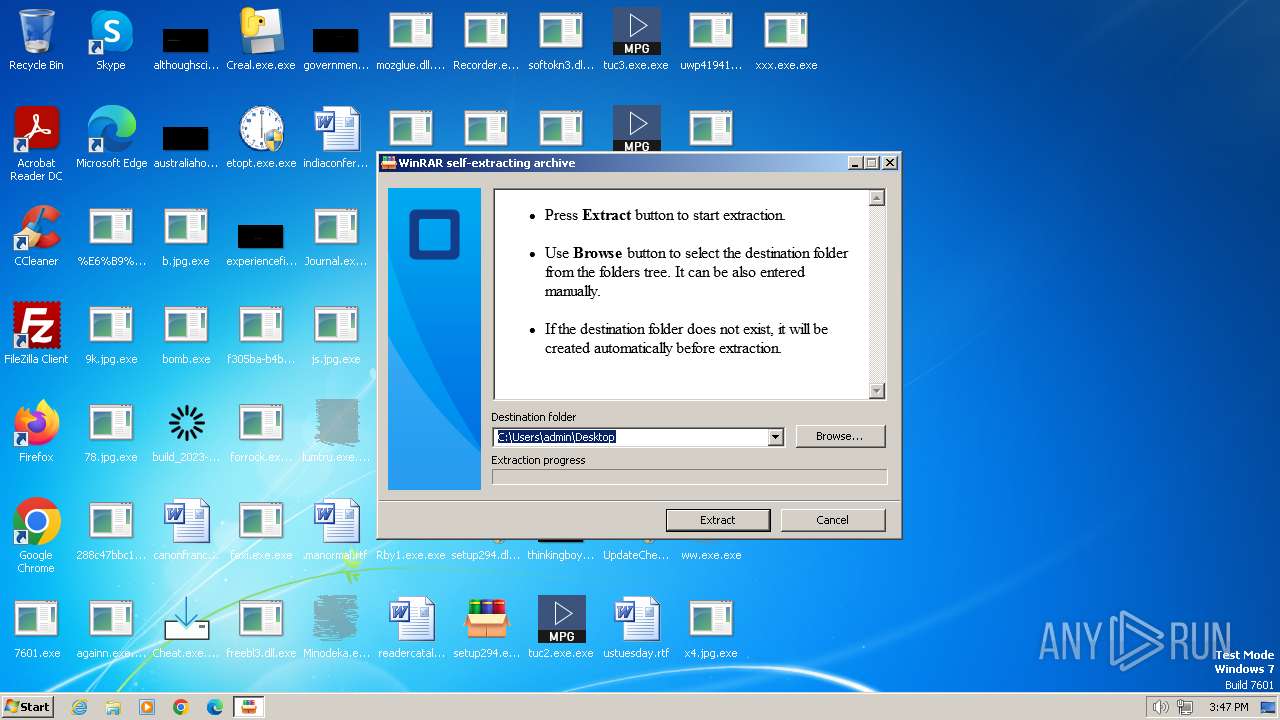
Task: Expand the Destination folder dropdown
Action: click(775, 437)
